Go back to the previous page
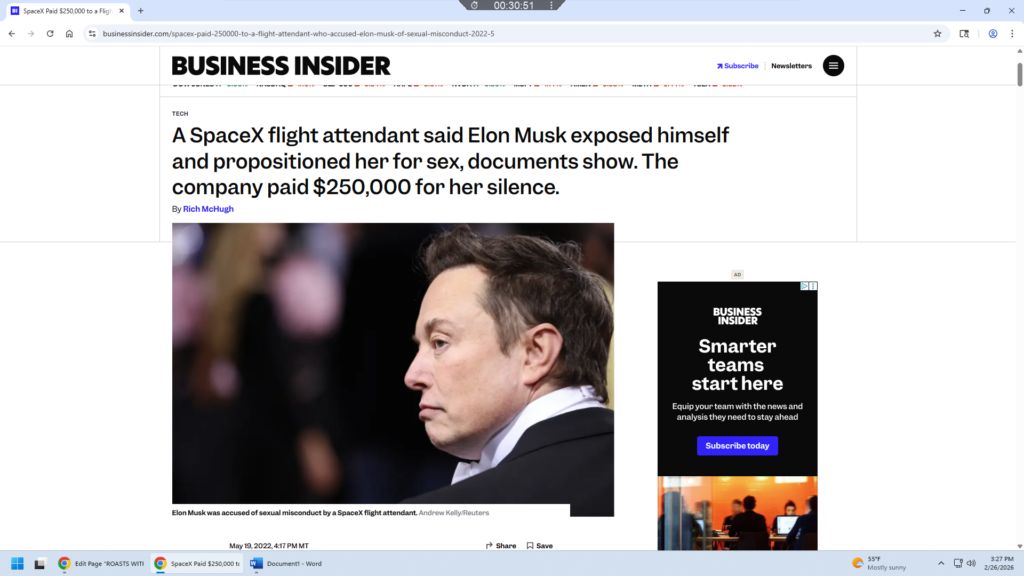The image size is (1024, 576). (12, 33)
